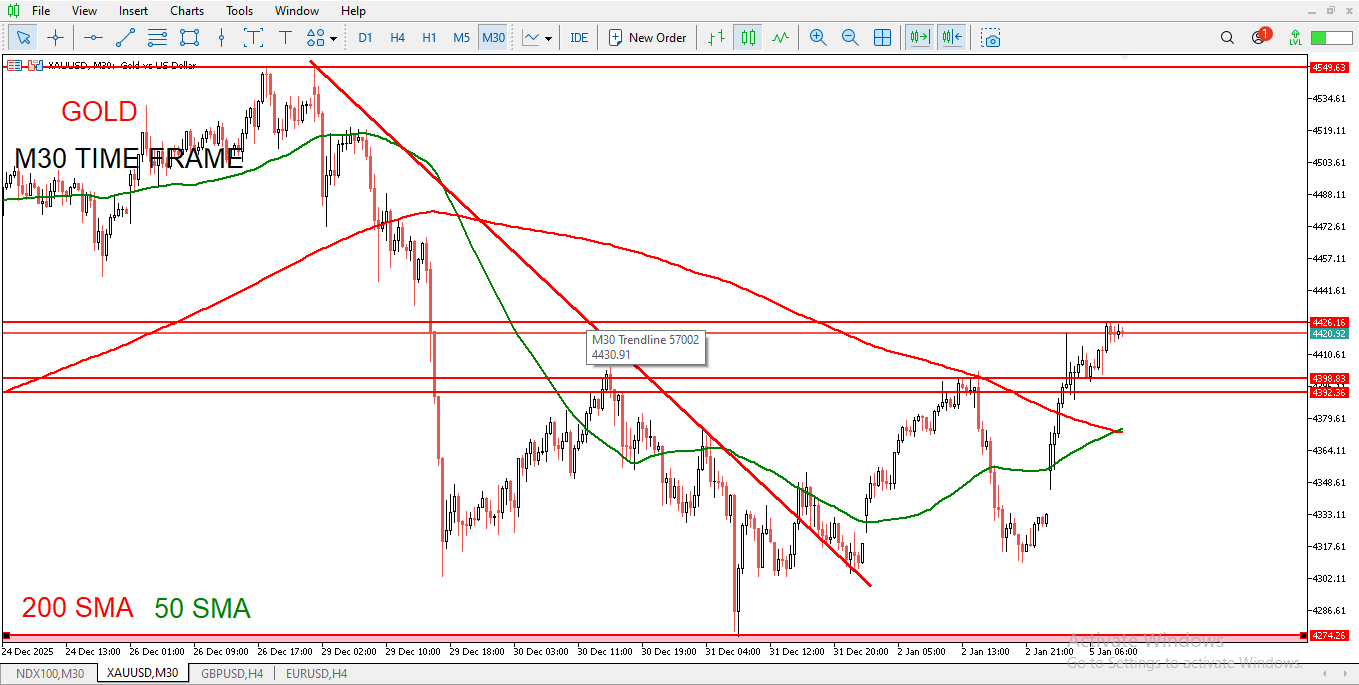Select the arrow cursor tool

click(24, 38)
